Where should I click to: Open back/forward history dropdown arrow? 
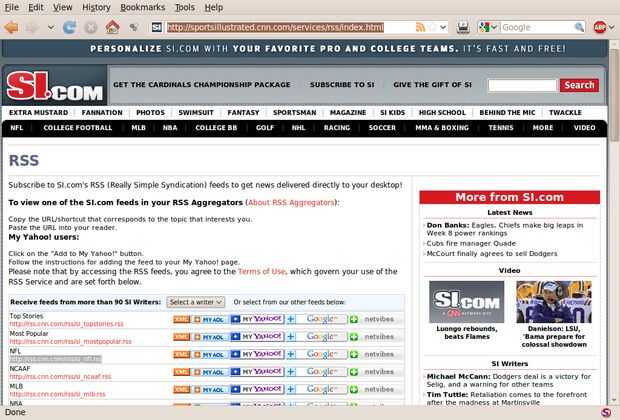coord(51,27)
